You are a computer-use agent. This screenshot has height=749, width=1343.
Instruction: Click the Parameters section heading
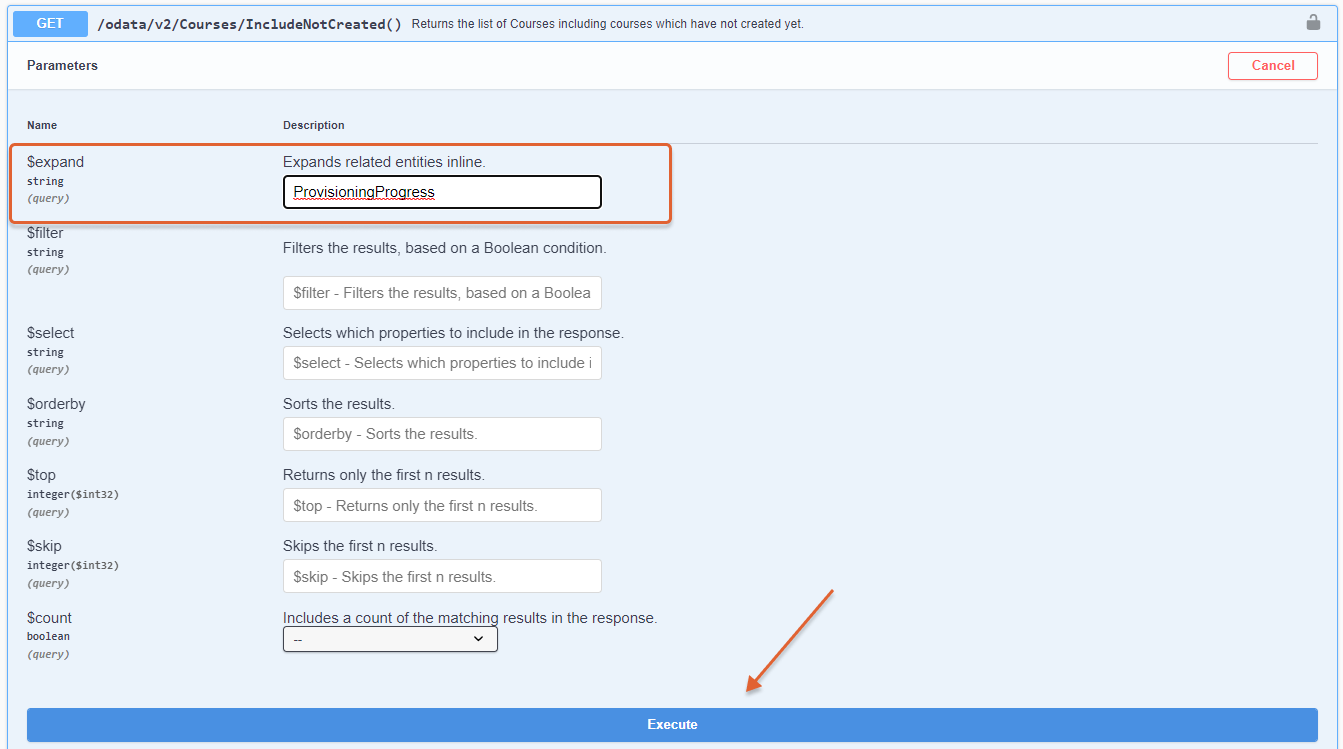62,66
